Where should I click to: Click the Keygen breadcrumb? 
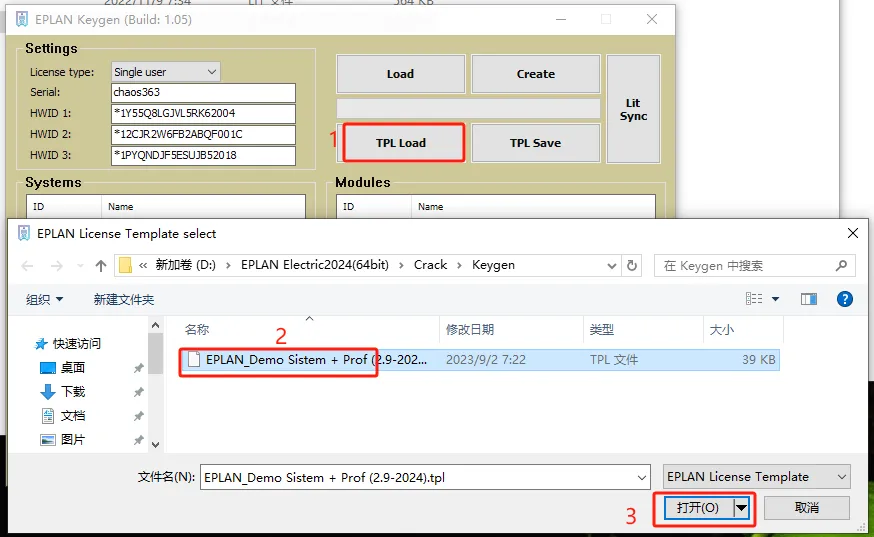(493, 265)
